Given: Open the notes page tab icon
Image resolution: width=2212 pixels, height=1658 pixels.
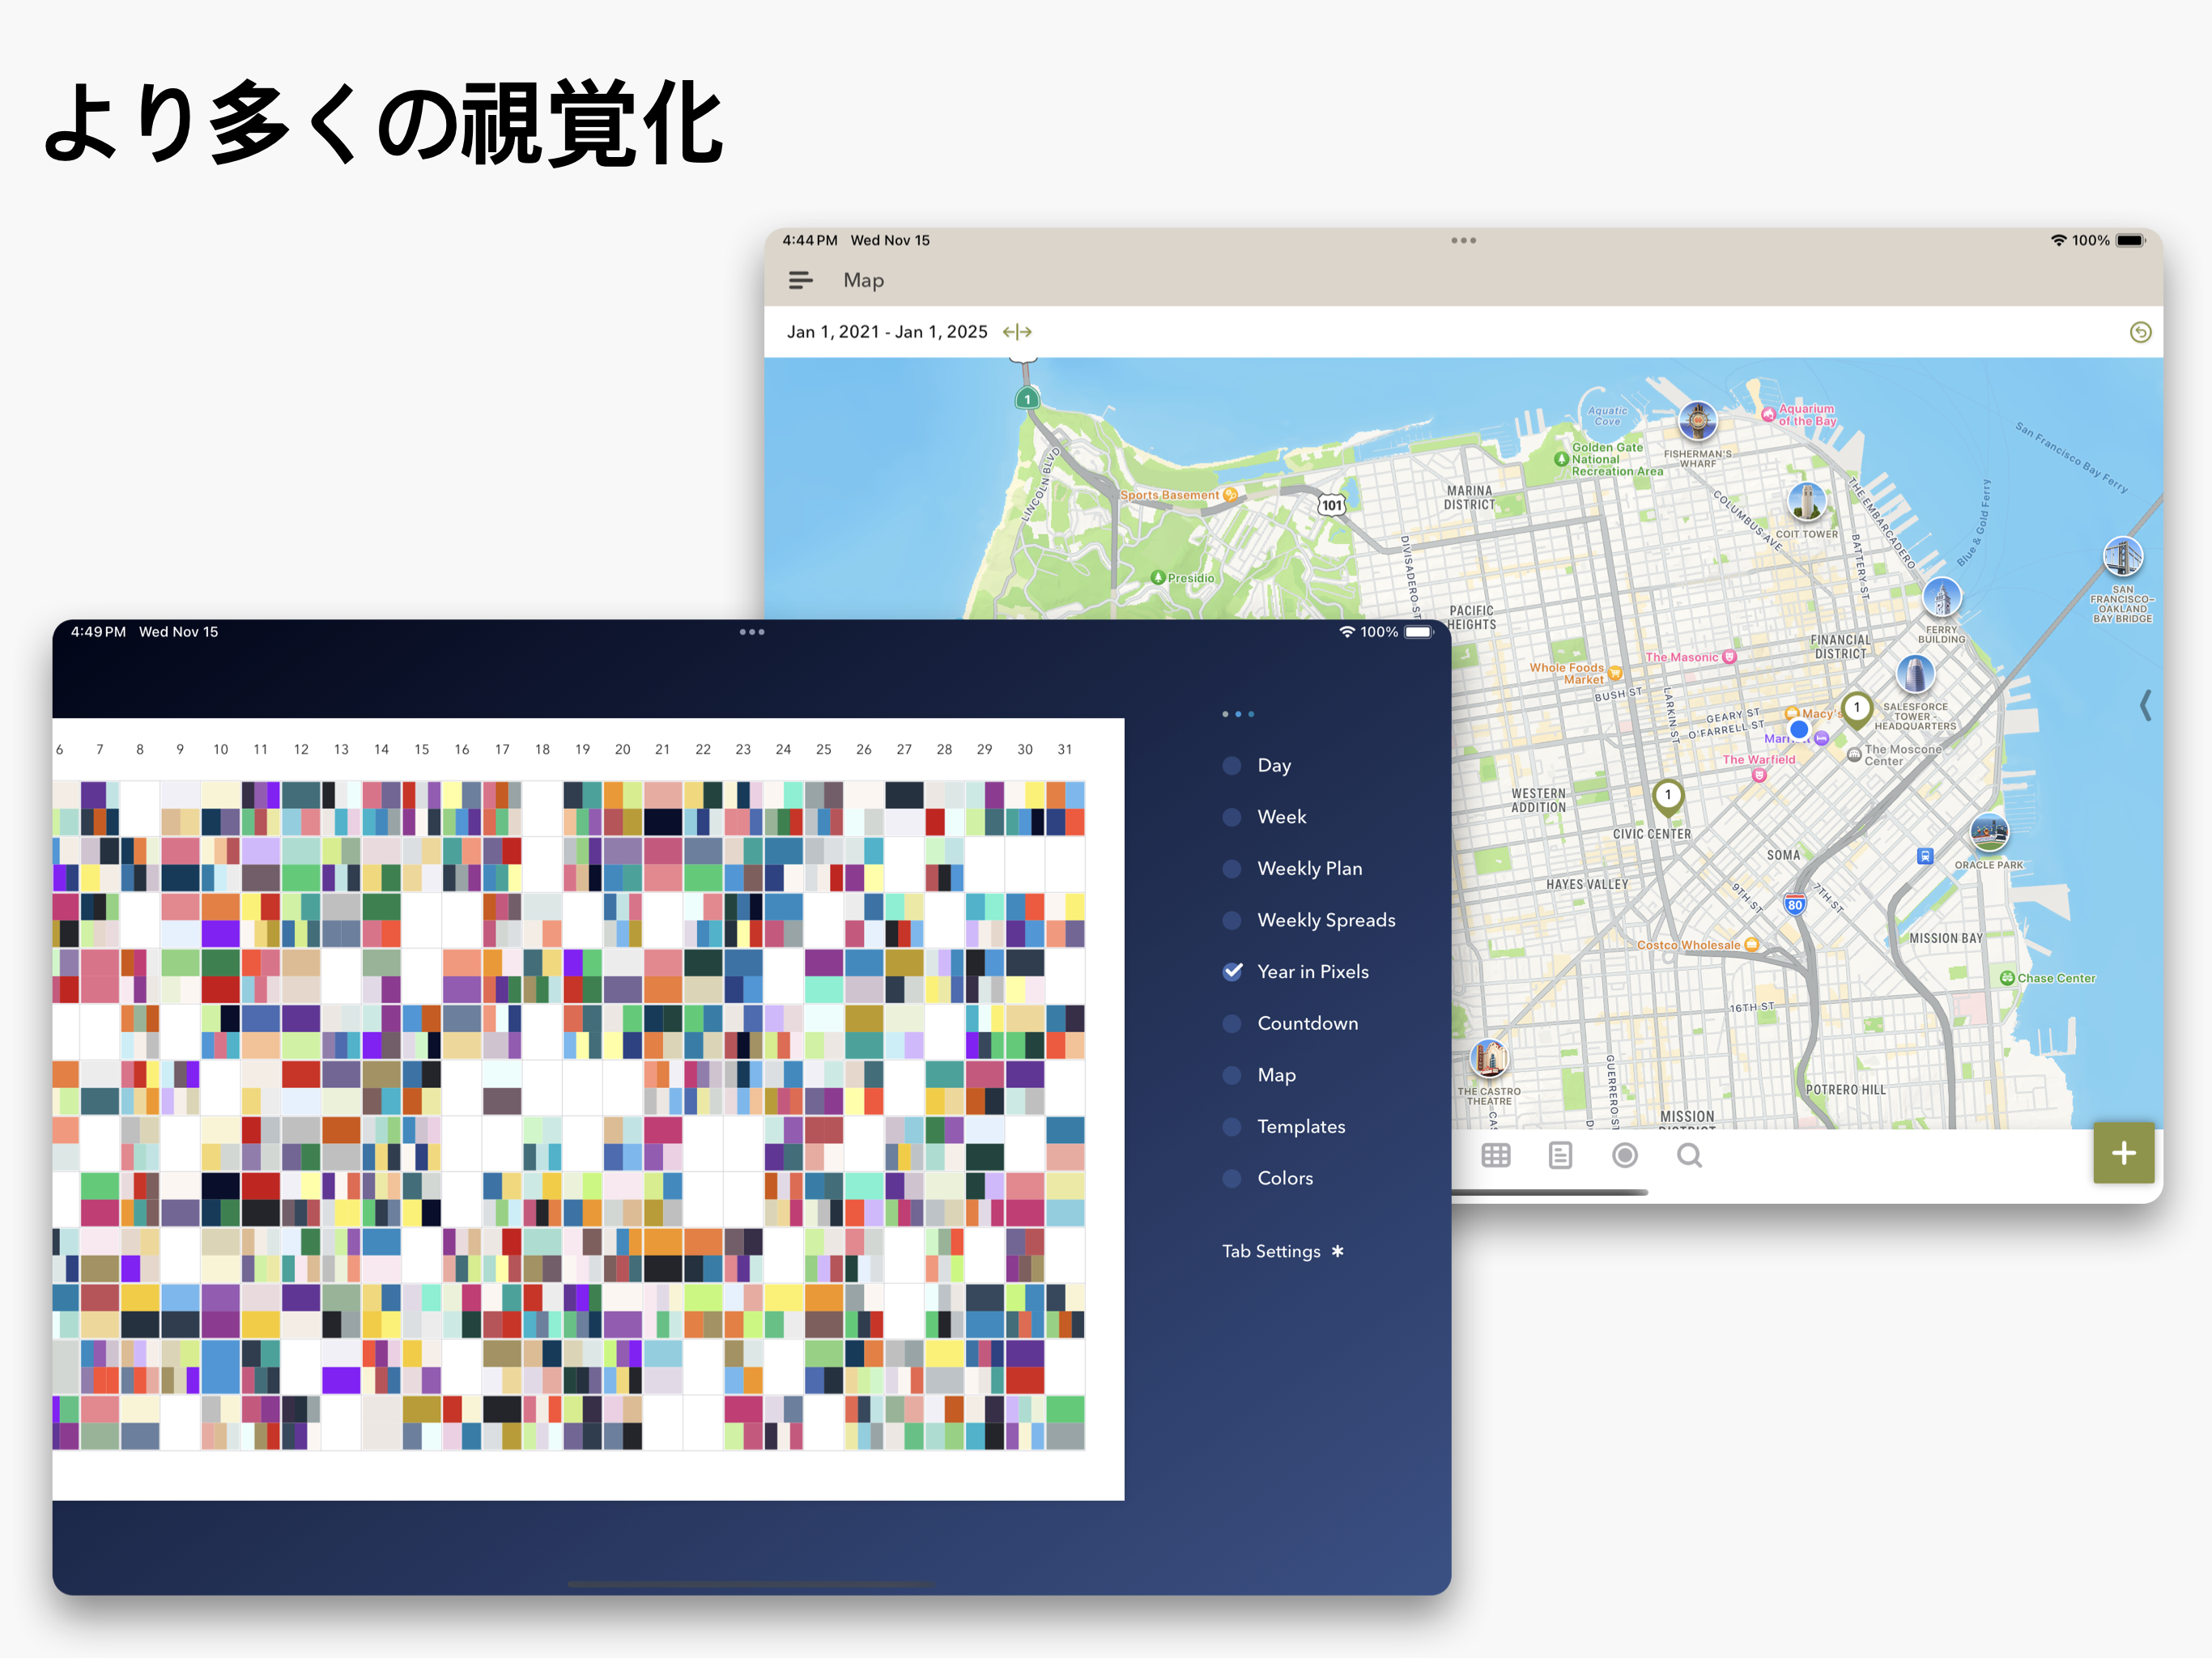Looking at the screenshot, I should tap(1560, 1156).
